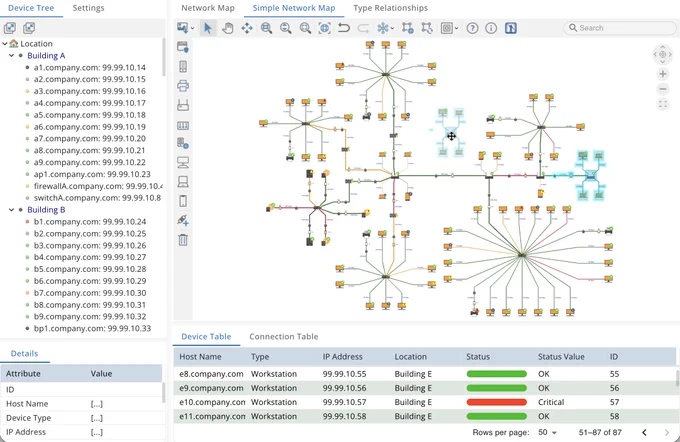The height and width of the screenshot is (442, 680).
Task: Undo the last map action
Action: pos(344,28)
